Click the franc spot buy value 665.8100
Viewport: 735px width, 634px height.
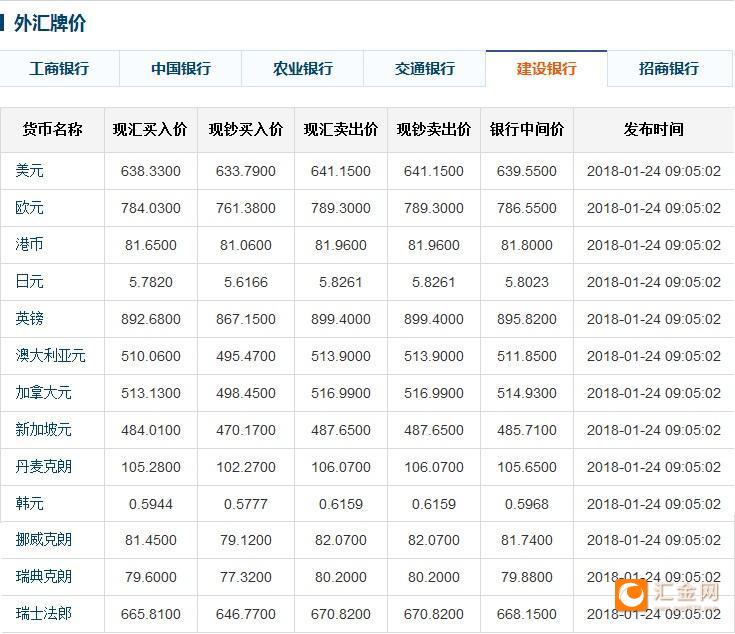pyautogui.click(x=150, y=614)
